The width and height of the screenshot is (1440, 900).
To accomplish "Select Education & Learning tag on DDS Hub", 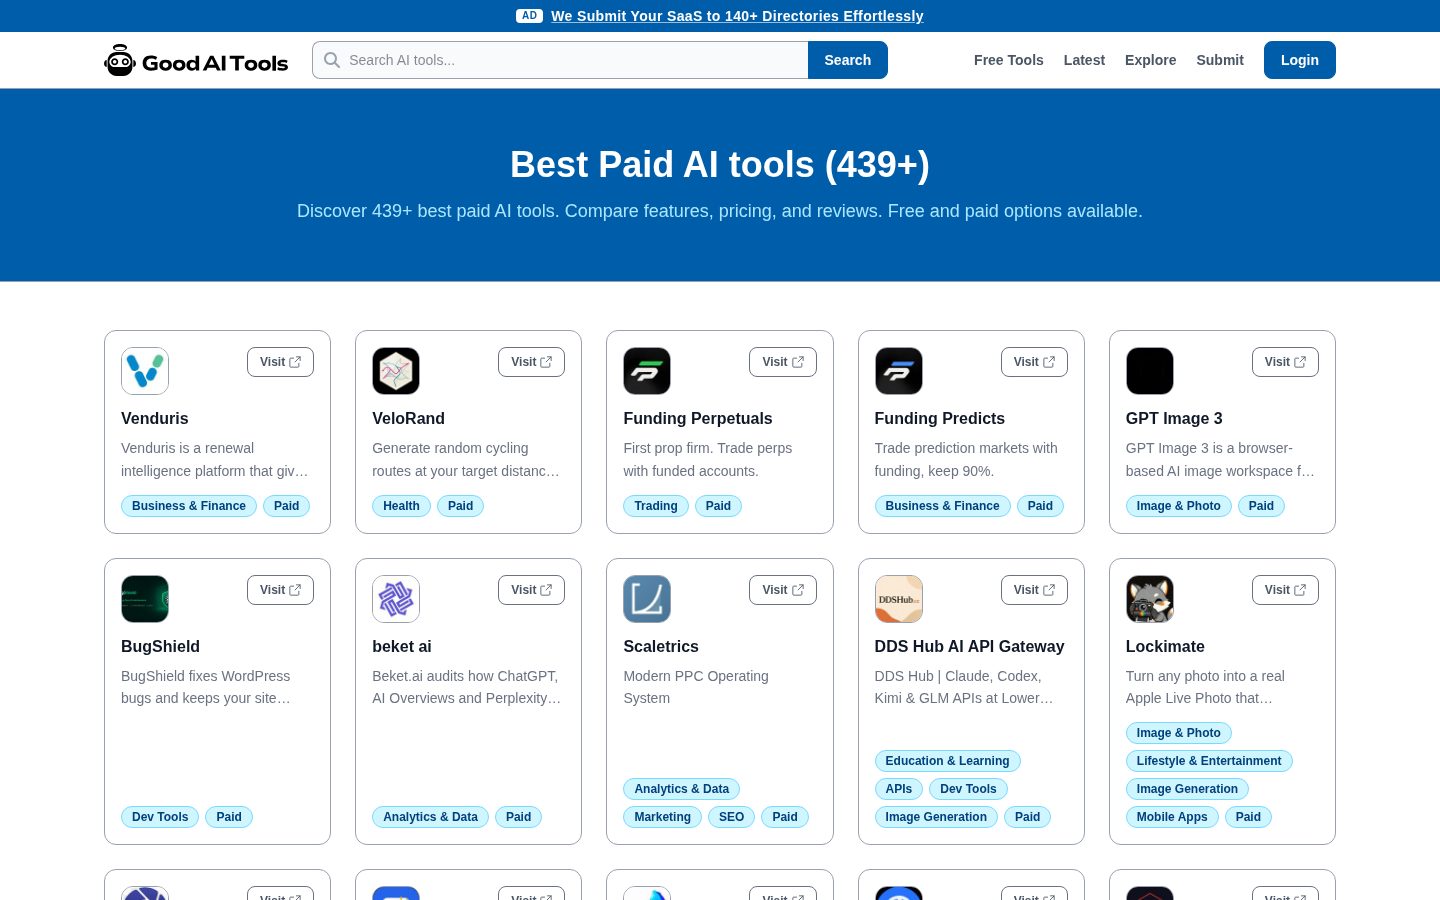I will coord(947,761).
